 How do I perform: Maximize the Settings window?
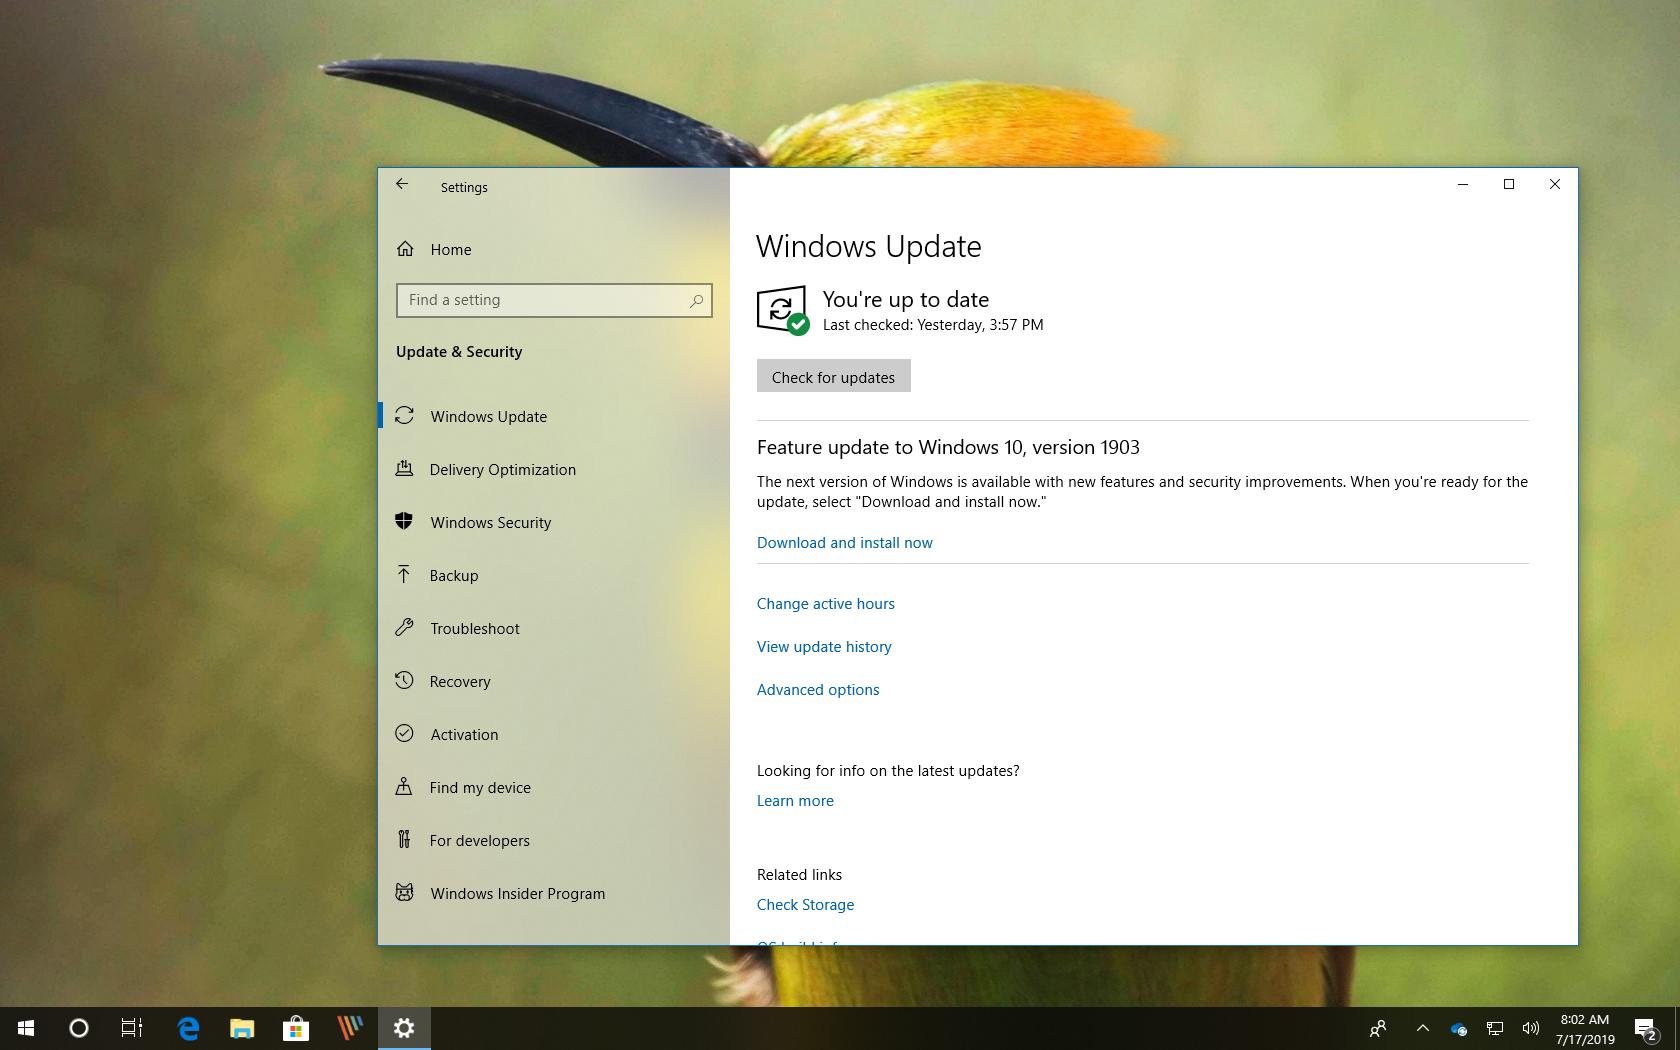[1509, 184]
